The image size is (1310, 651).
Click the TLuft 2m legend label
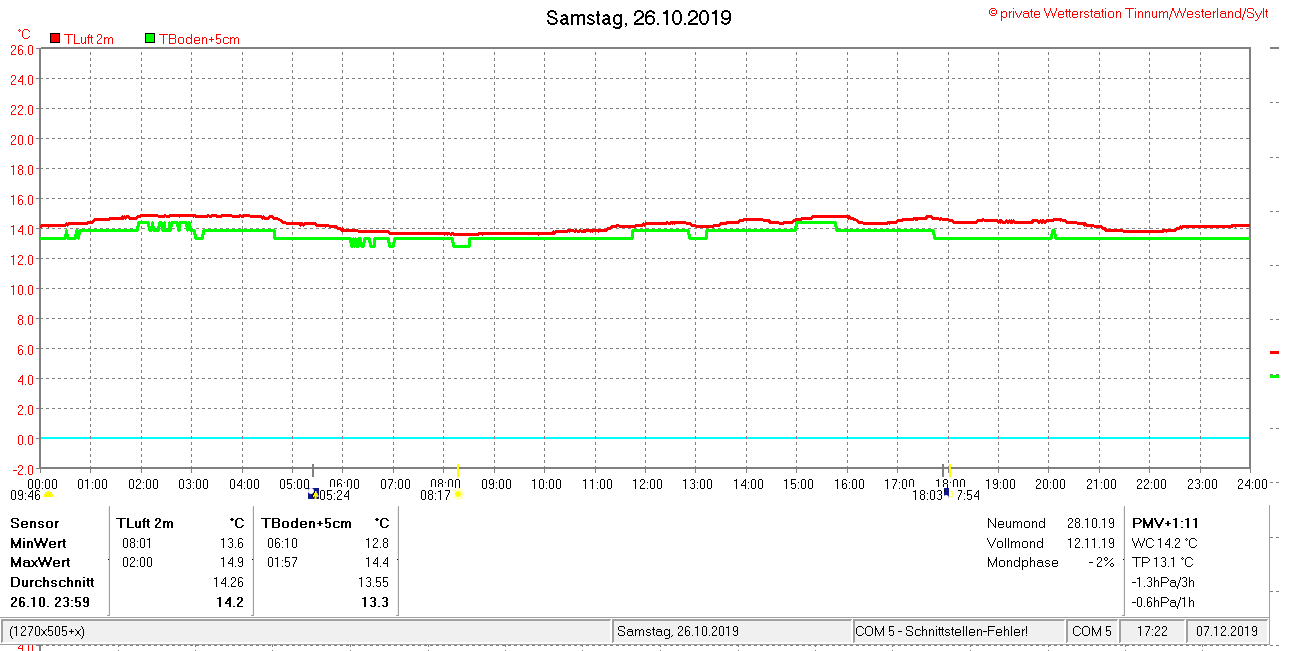(x=89, y=39)
